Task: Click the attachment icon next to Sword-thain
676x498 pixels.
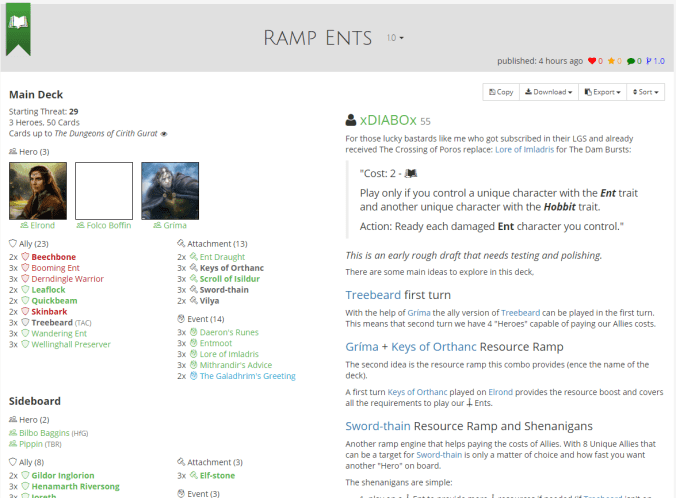Action: pyautogui.click(x=194, y=290)
